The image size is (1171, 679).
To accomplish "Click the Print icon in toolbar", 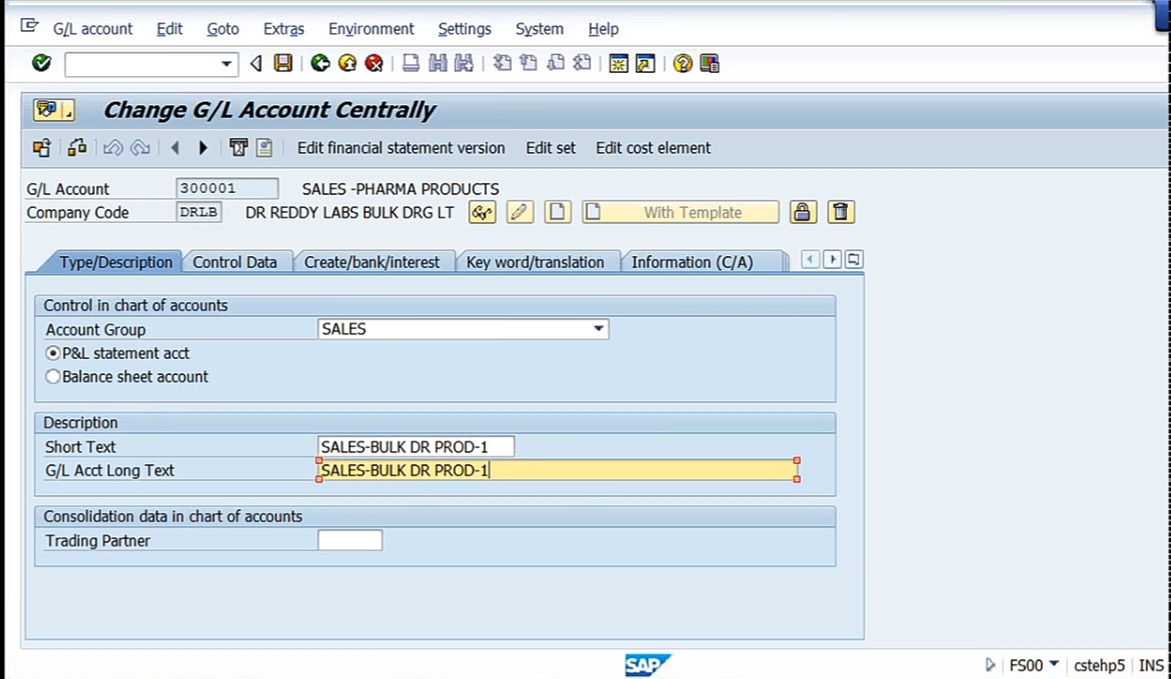I will coord(411,63).
